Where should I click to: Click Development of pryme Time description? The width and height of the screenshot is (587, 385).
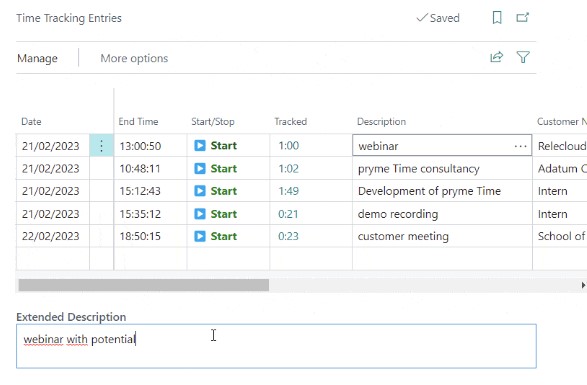tap(429, 191)
